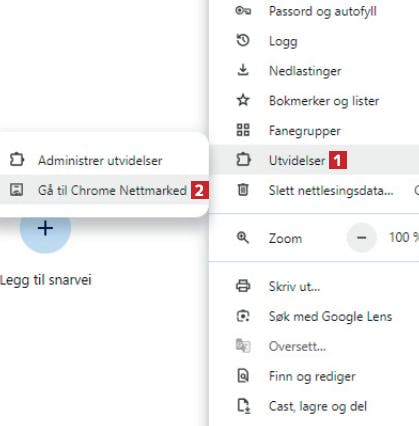Click the trash icon beside Slett nettlesingsdata

pyautogui.click(x=243, y=190)
